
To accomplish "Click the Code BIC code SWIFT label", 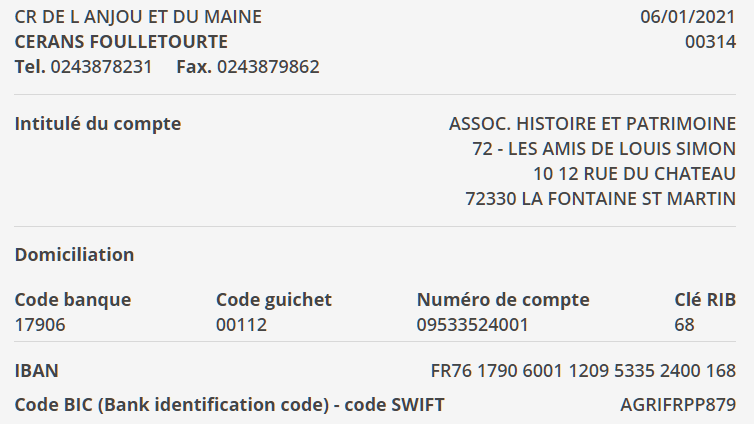I will (x=229, y=405).
